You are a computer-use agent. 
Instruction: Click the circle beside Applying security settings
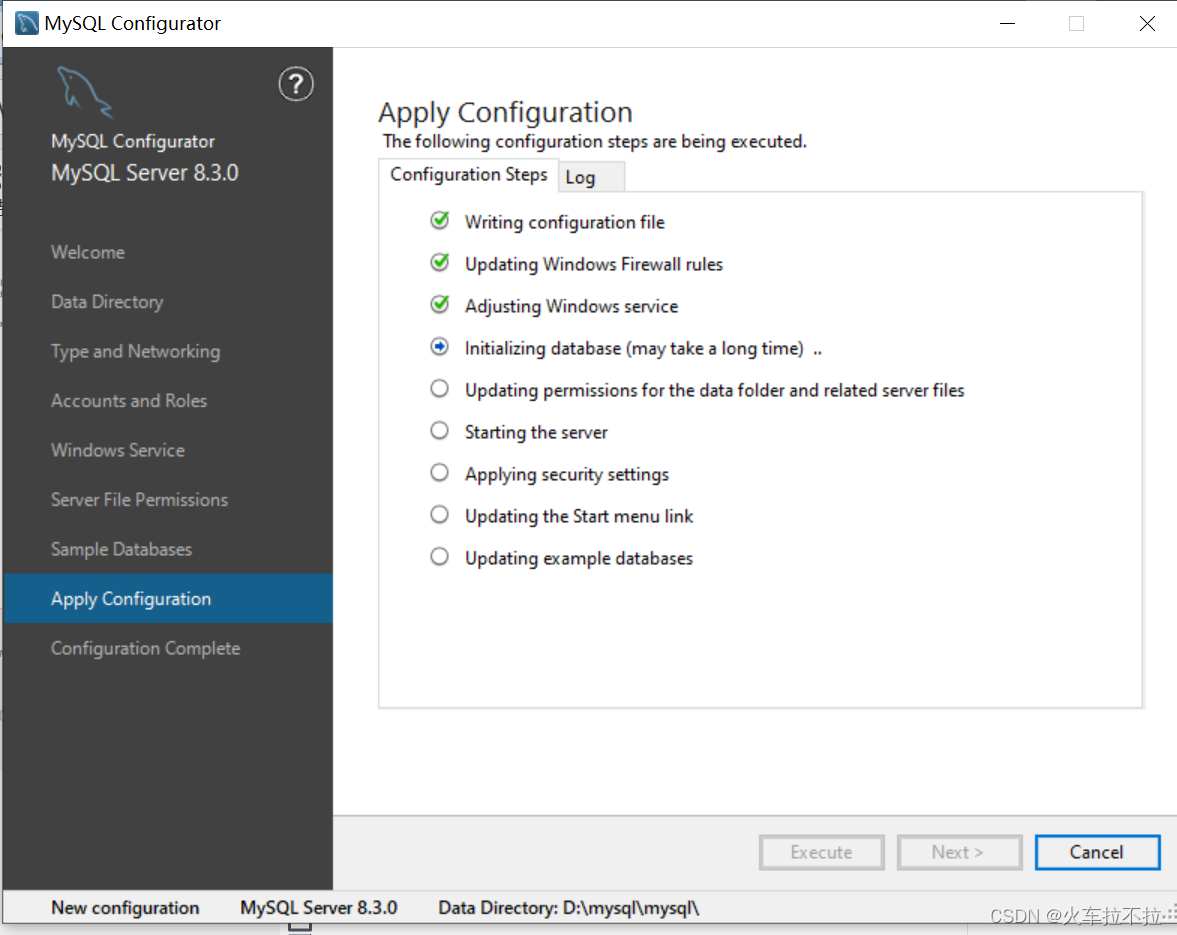tap(440, 473)
